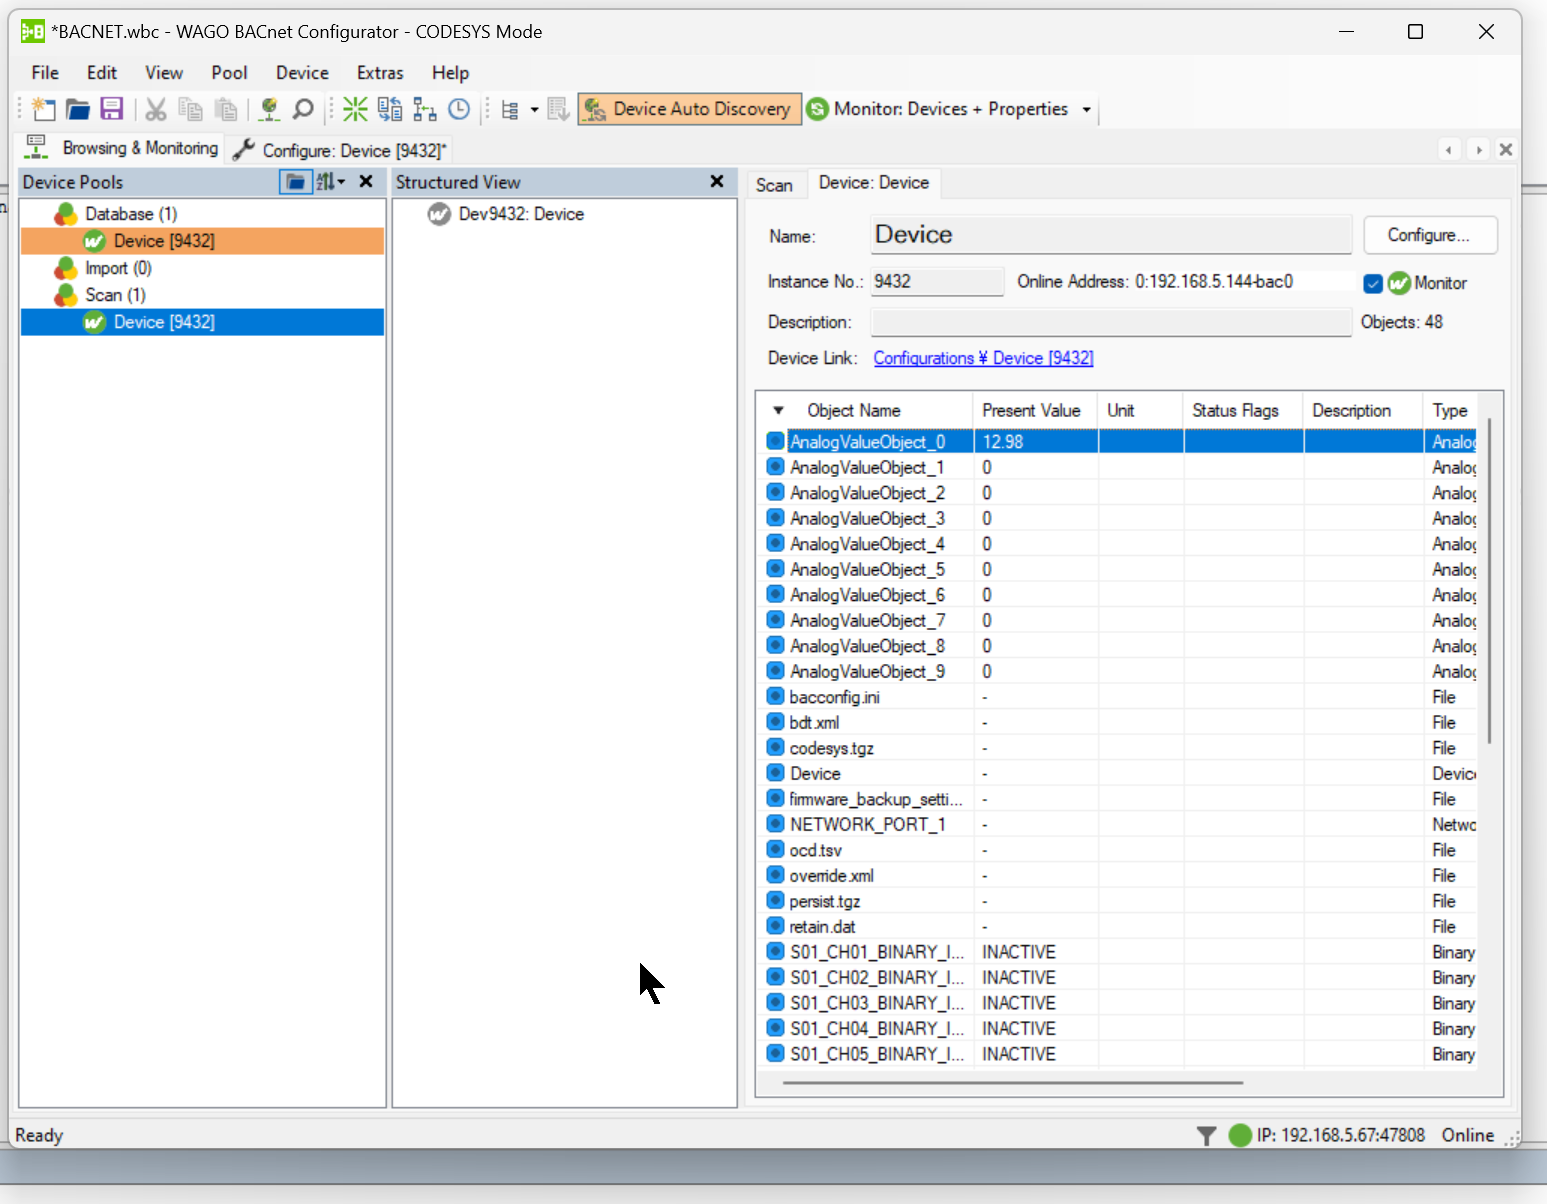Screen dimensions: 1547x1204
Task: Click the list download toolbar icon
Action: click(558, 109)
